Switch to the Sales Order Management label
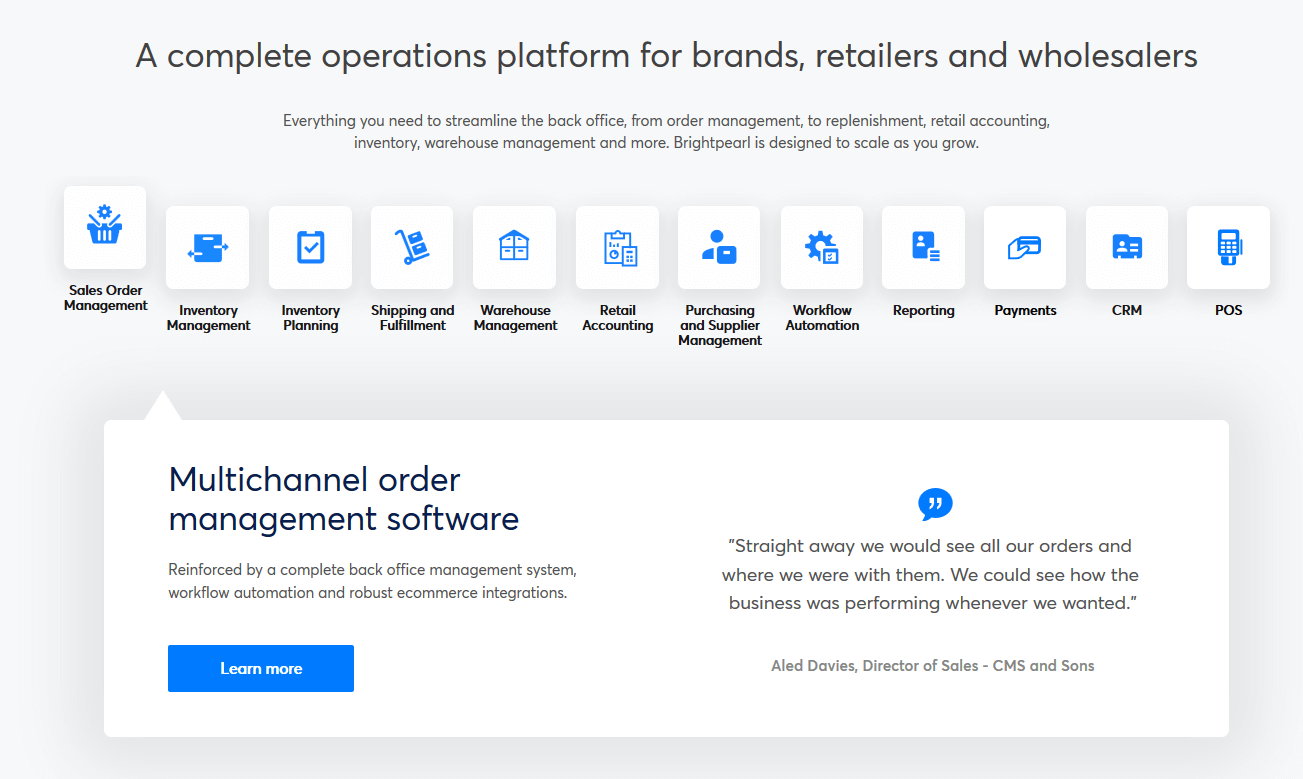 click(105, 298)
